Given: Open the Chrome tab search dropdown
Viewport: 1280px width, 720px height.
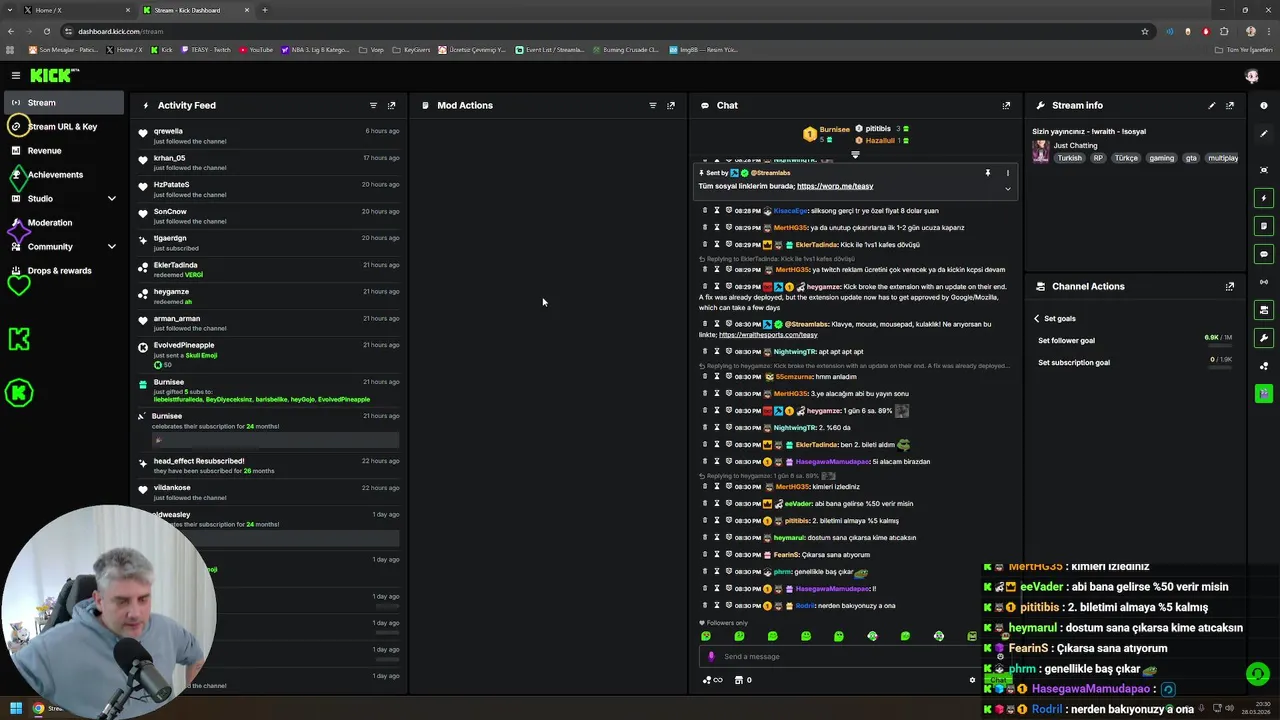Looking at the screenshot, I should pos(10,10).
